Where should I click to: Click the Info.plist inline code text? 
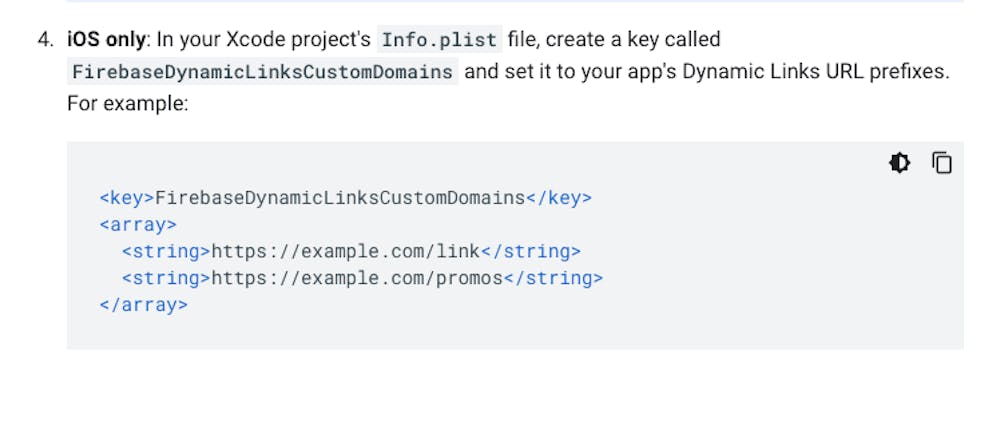(x=439, y=41)
